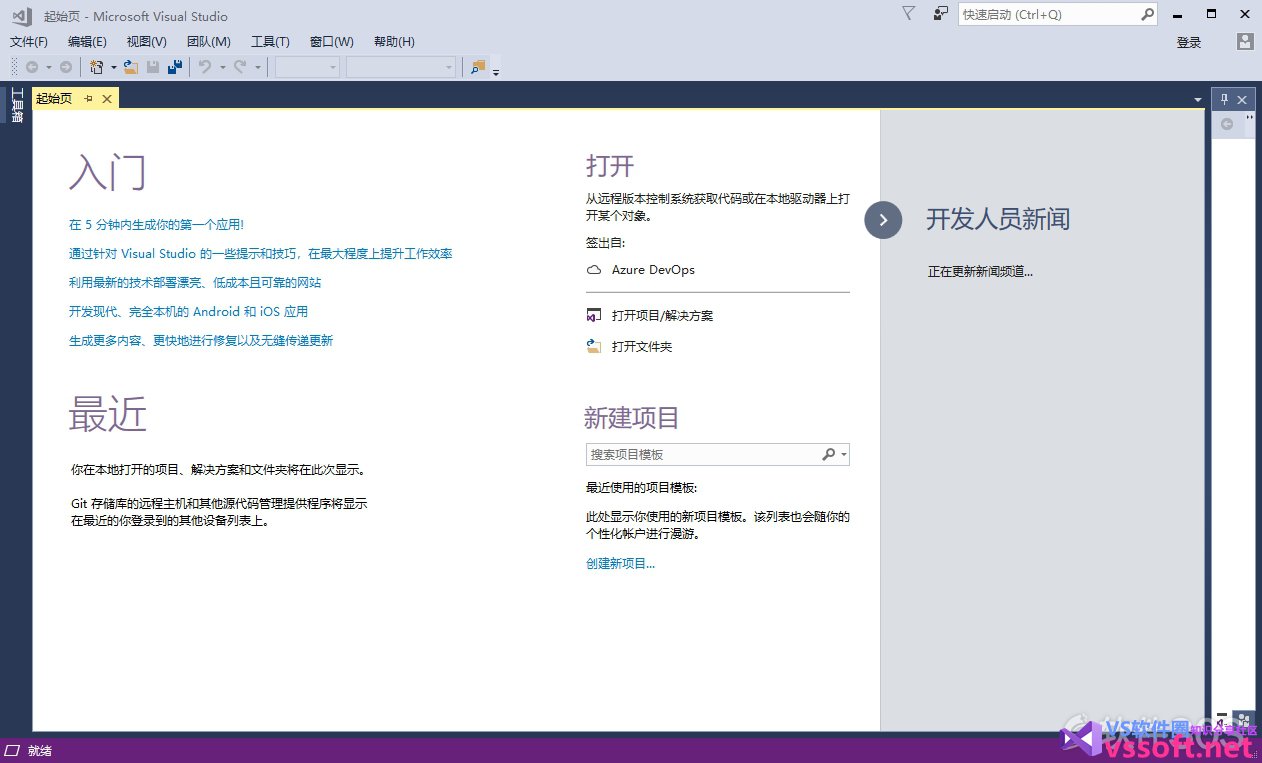Image resolution: width=1262 pixels, height=763 pixels.
Task: Click the Undo arrow icon
Action: pyautogui.click(x=204, y=67)
